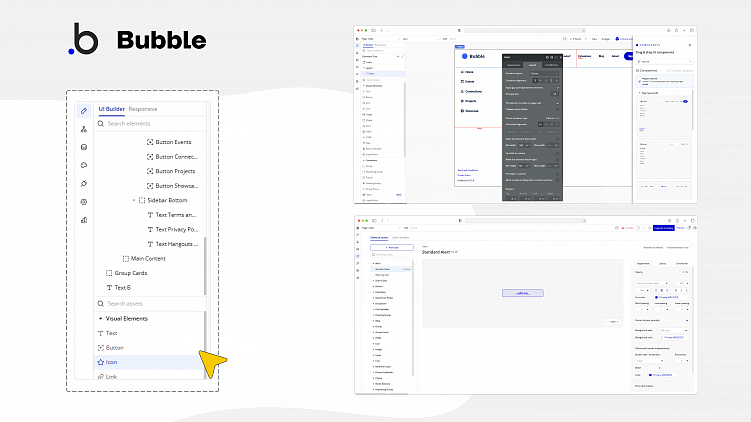Focus the Search assets field
Image resolution: width=751 pixels, height=422 pixels.
(150, 304)
